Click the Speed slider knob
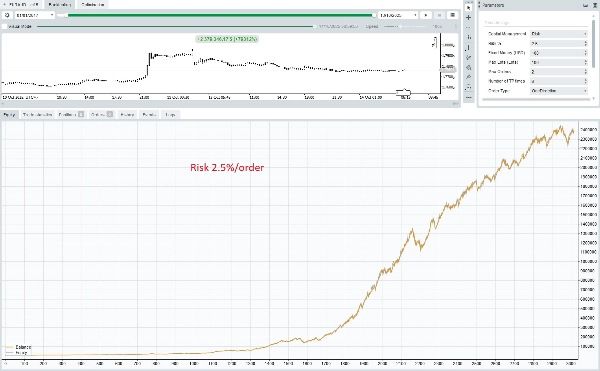Image resolution: width=600 pixels, height=371 pixels. point(400,26)
